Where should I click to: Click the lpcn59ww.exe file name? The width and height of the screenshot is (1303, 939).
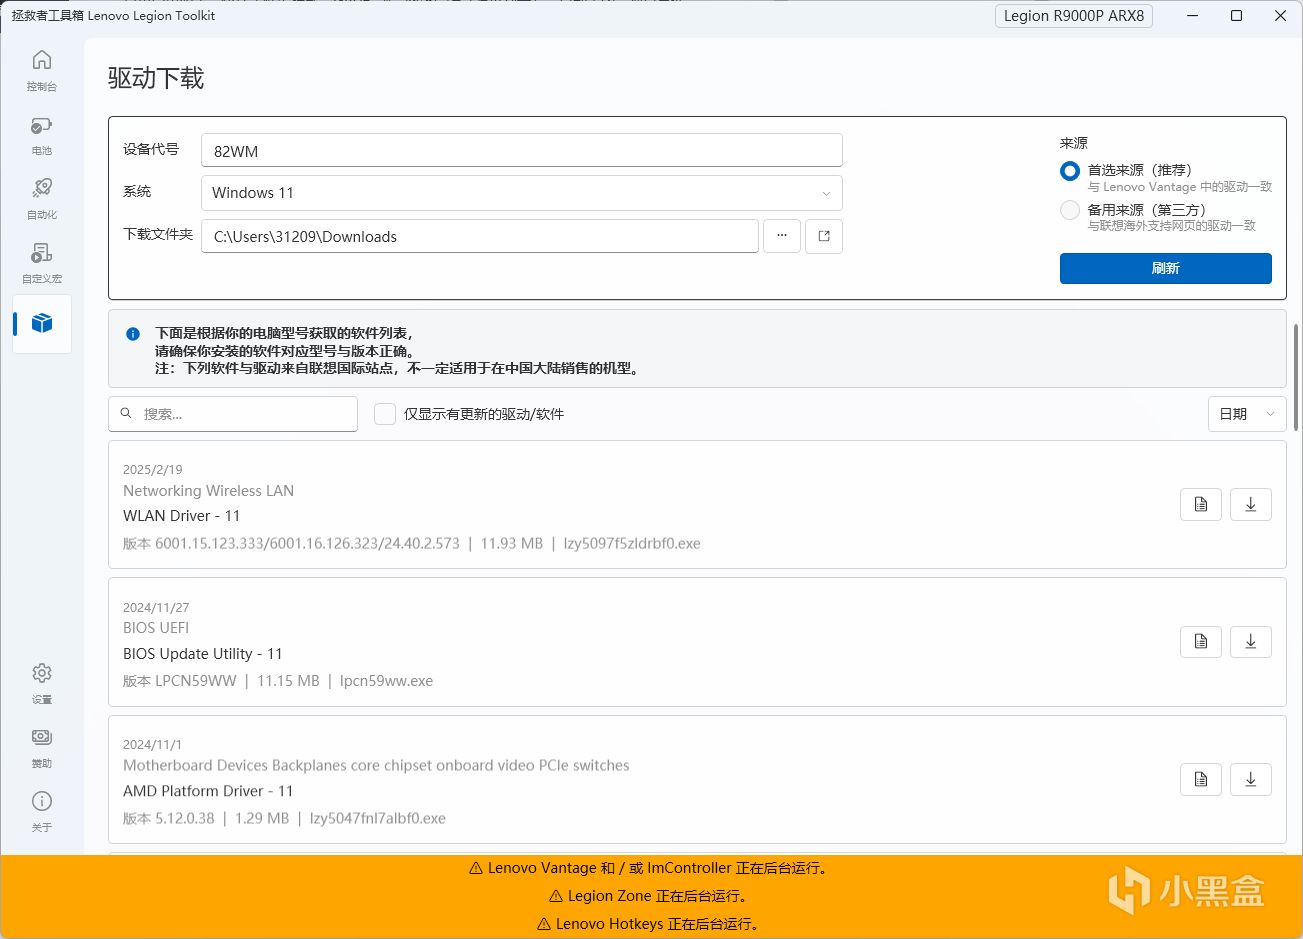pyautogui.click(x=386, y=681)
